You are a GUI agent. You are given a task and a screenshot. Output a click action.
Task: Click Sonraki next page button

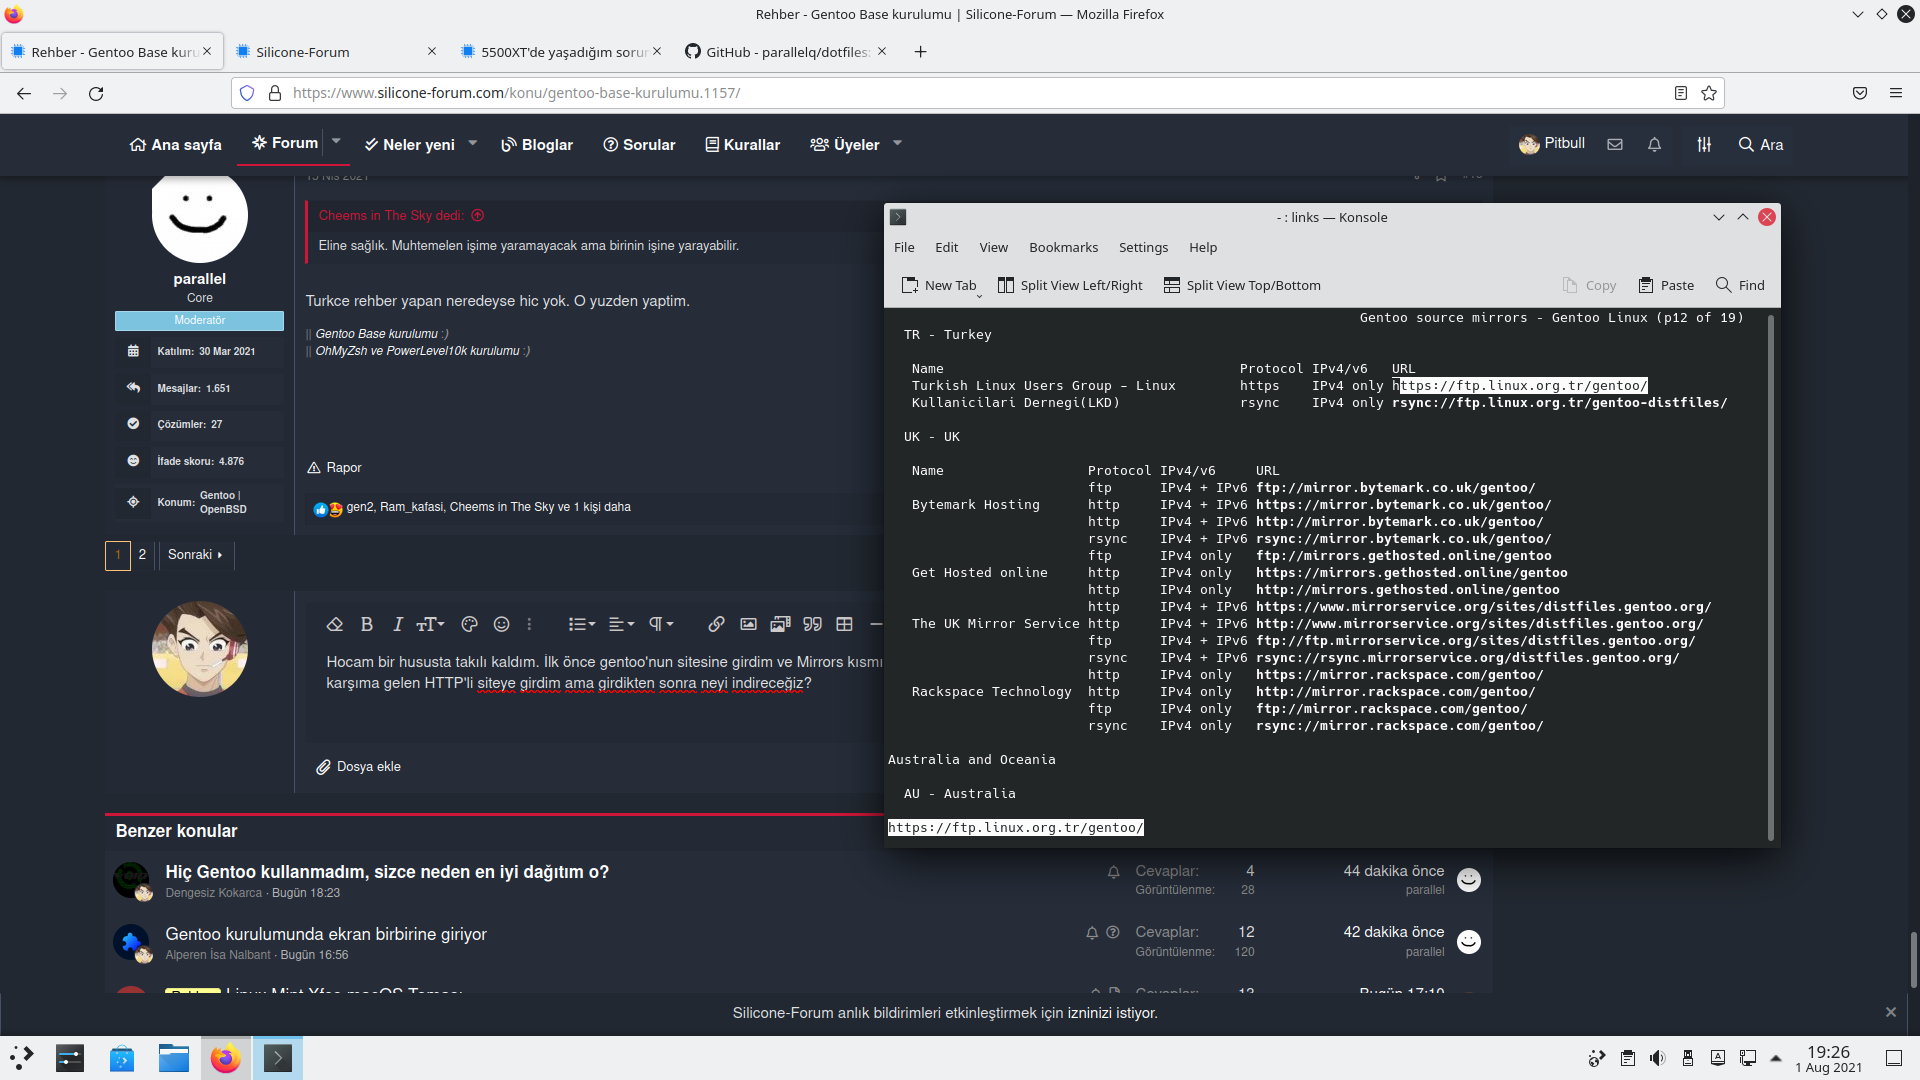point(195,555)
